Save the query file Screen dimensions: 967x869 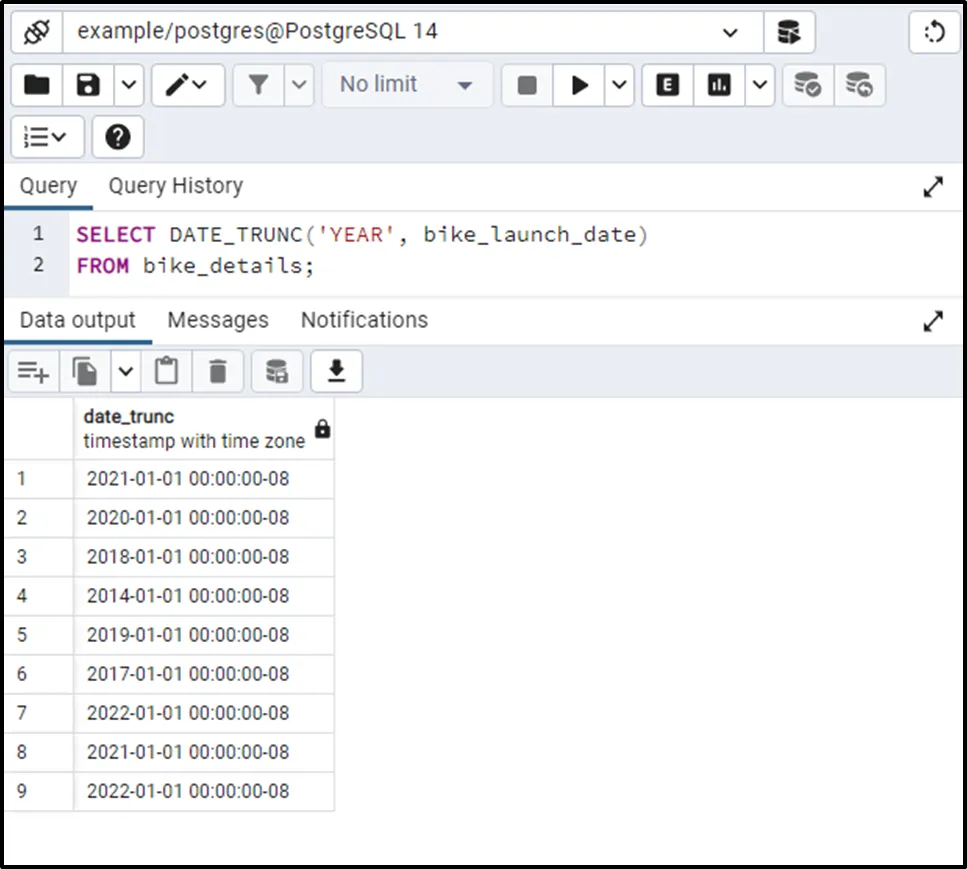pyautogui.click(x=89, y=85)
